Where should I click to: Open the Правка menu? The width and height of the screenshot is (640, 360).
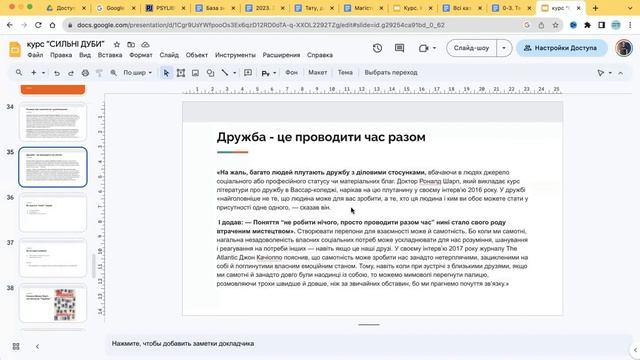click(x=61, y=55)
